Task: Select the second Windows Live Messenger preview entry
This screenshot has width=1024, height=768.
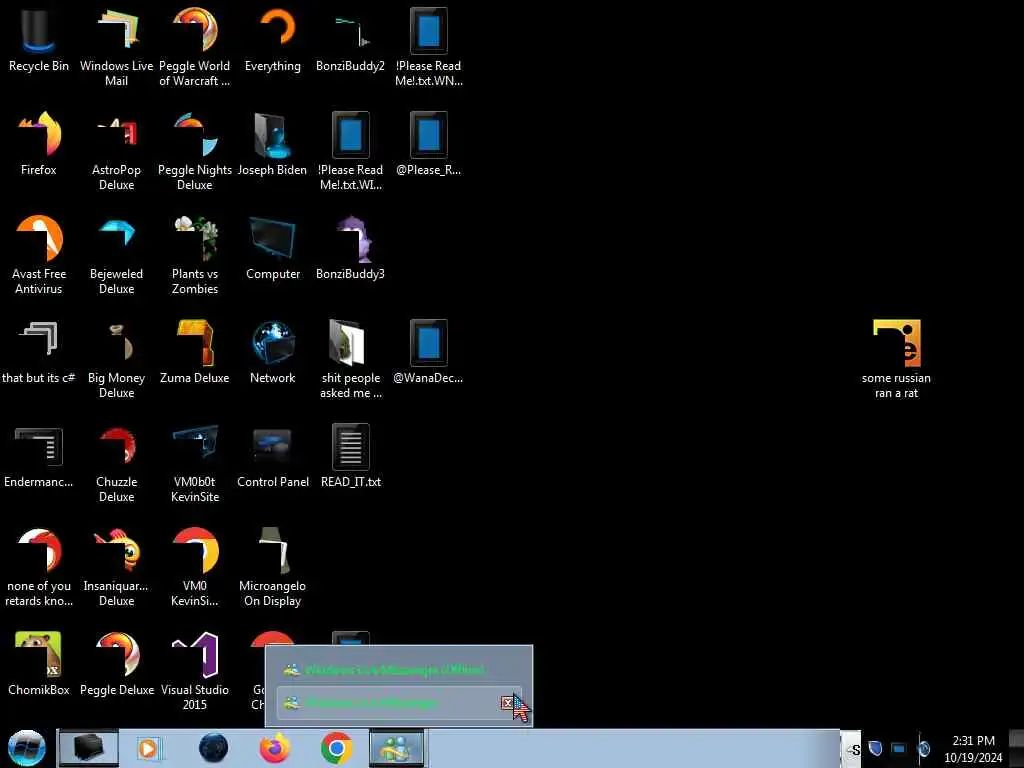Action: tap(398, 703)
